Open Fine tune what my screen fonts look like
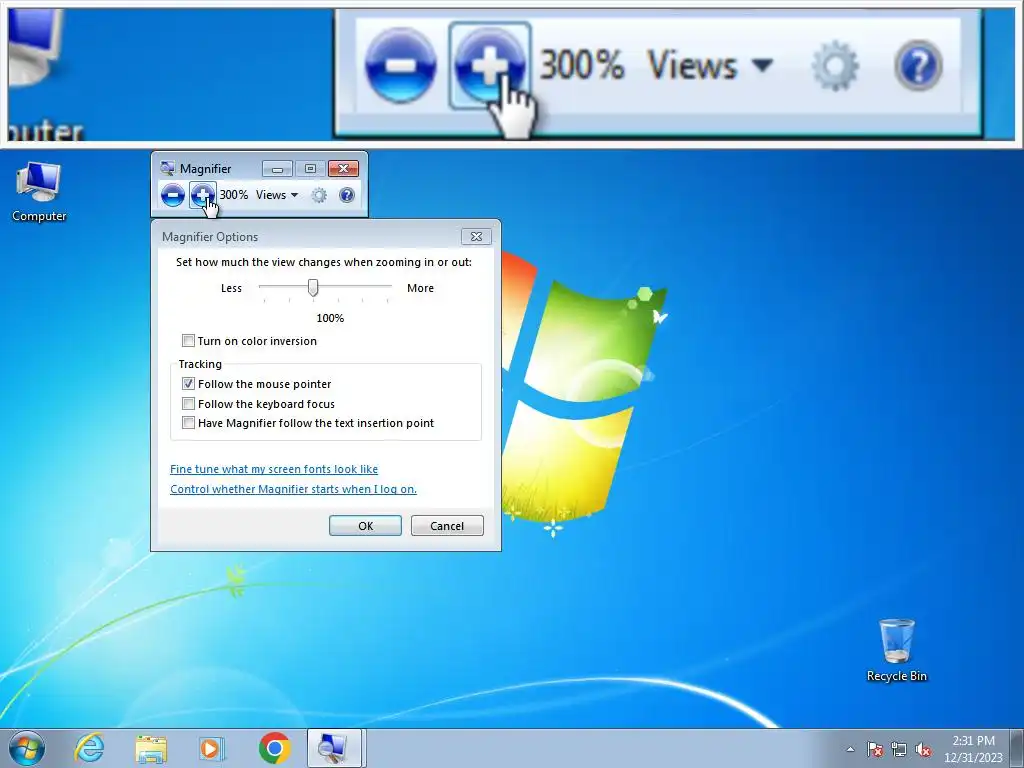Image resolution: width=1024 pixels, height=768 pixels. 274,469
